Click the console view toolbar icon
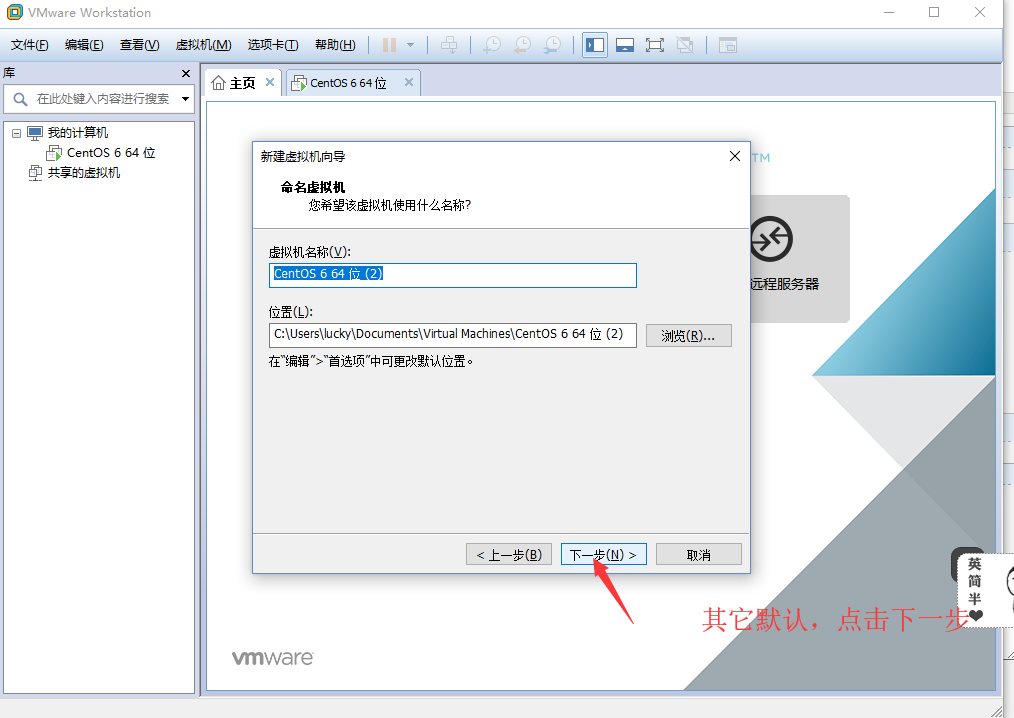Viewport: 1014px width, 718px height. (x=728, y=45)
